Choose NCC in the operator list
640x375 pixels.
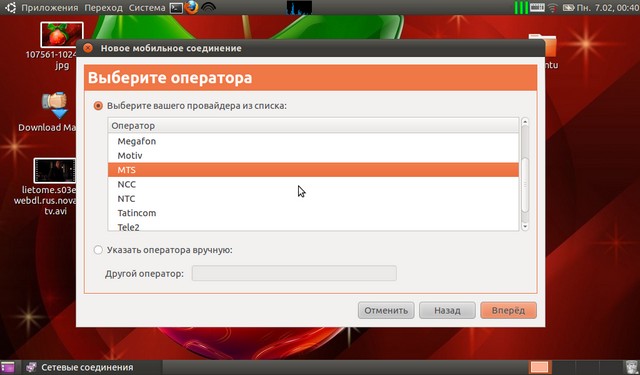pos(313,184)
